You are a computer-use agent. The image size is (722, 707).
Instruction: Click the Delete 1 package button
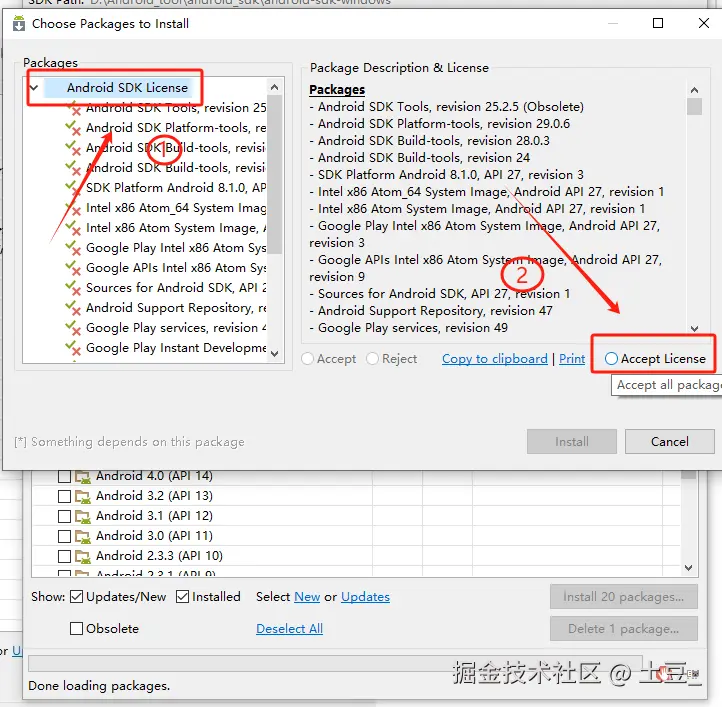tap(623, 629)
